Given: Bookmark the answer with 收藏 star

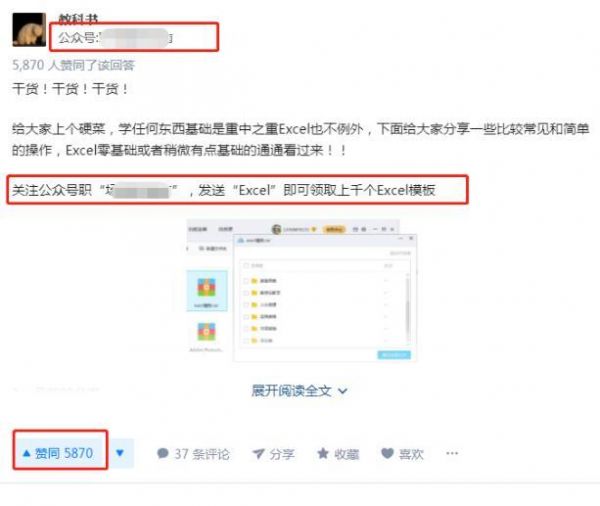Looking at the screenshot, I should pos(338,454).
